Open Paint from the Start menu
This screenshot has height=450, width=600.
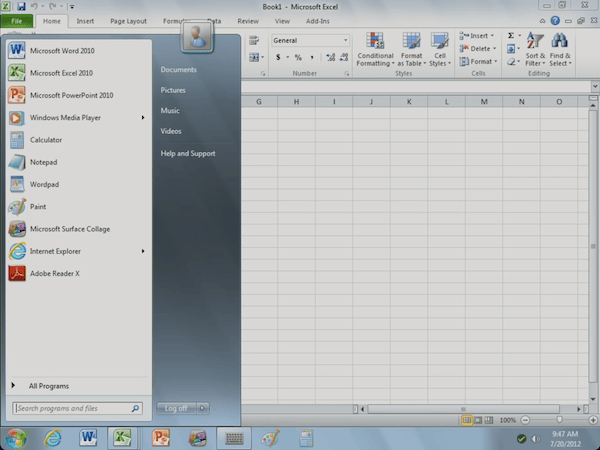(37, 206)
